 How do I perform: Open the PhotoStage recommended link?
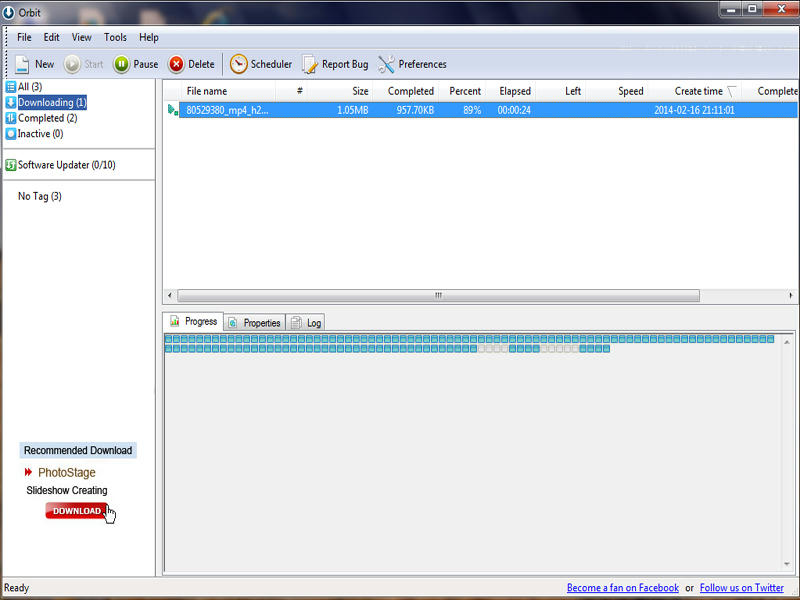point(67,472)
